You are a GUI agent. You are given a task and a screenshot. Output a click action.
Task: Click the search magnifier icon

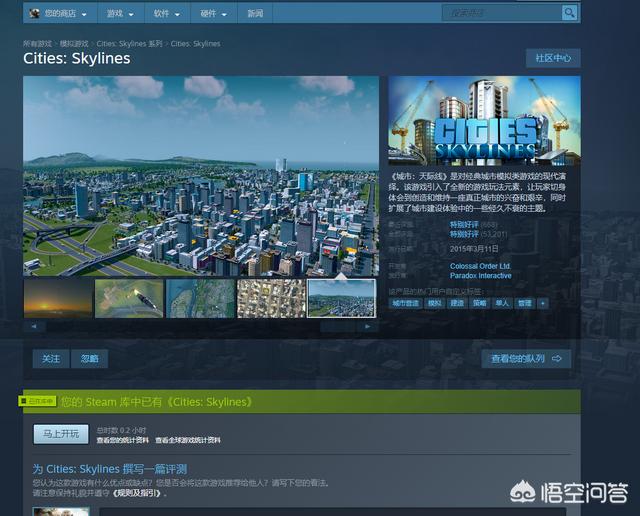(x=569, y=13)
